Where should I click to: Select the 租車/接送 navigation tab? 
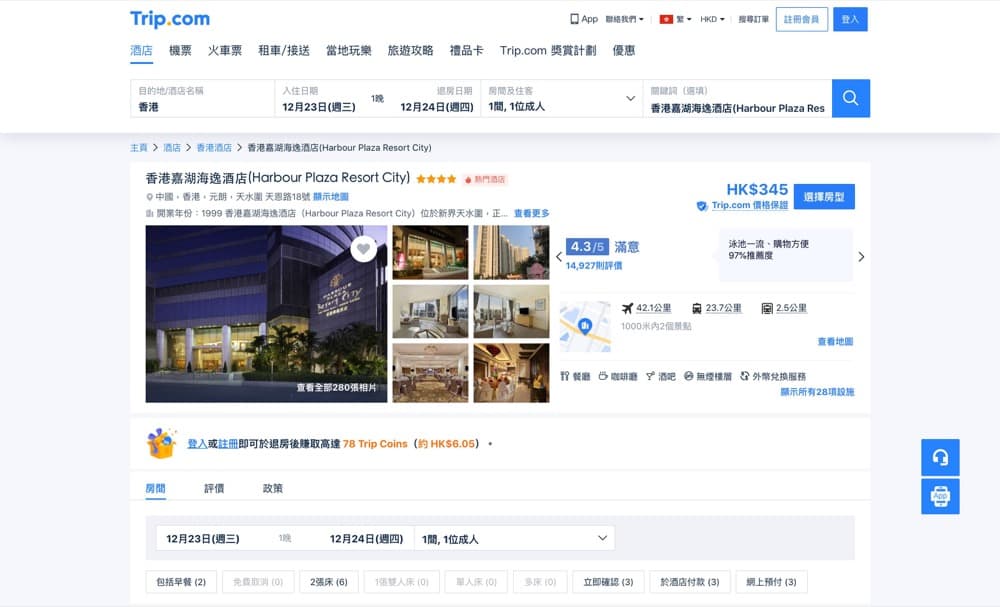click(284, 50)
